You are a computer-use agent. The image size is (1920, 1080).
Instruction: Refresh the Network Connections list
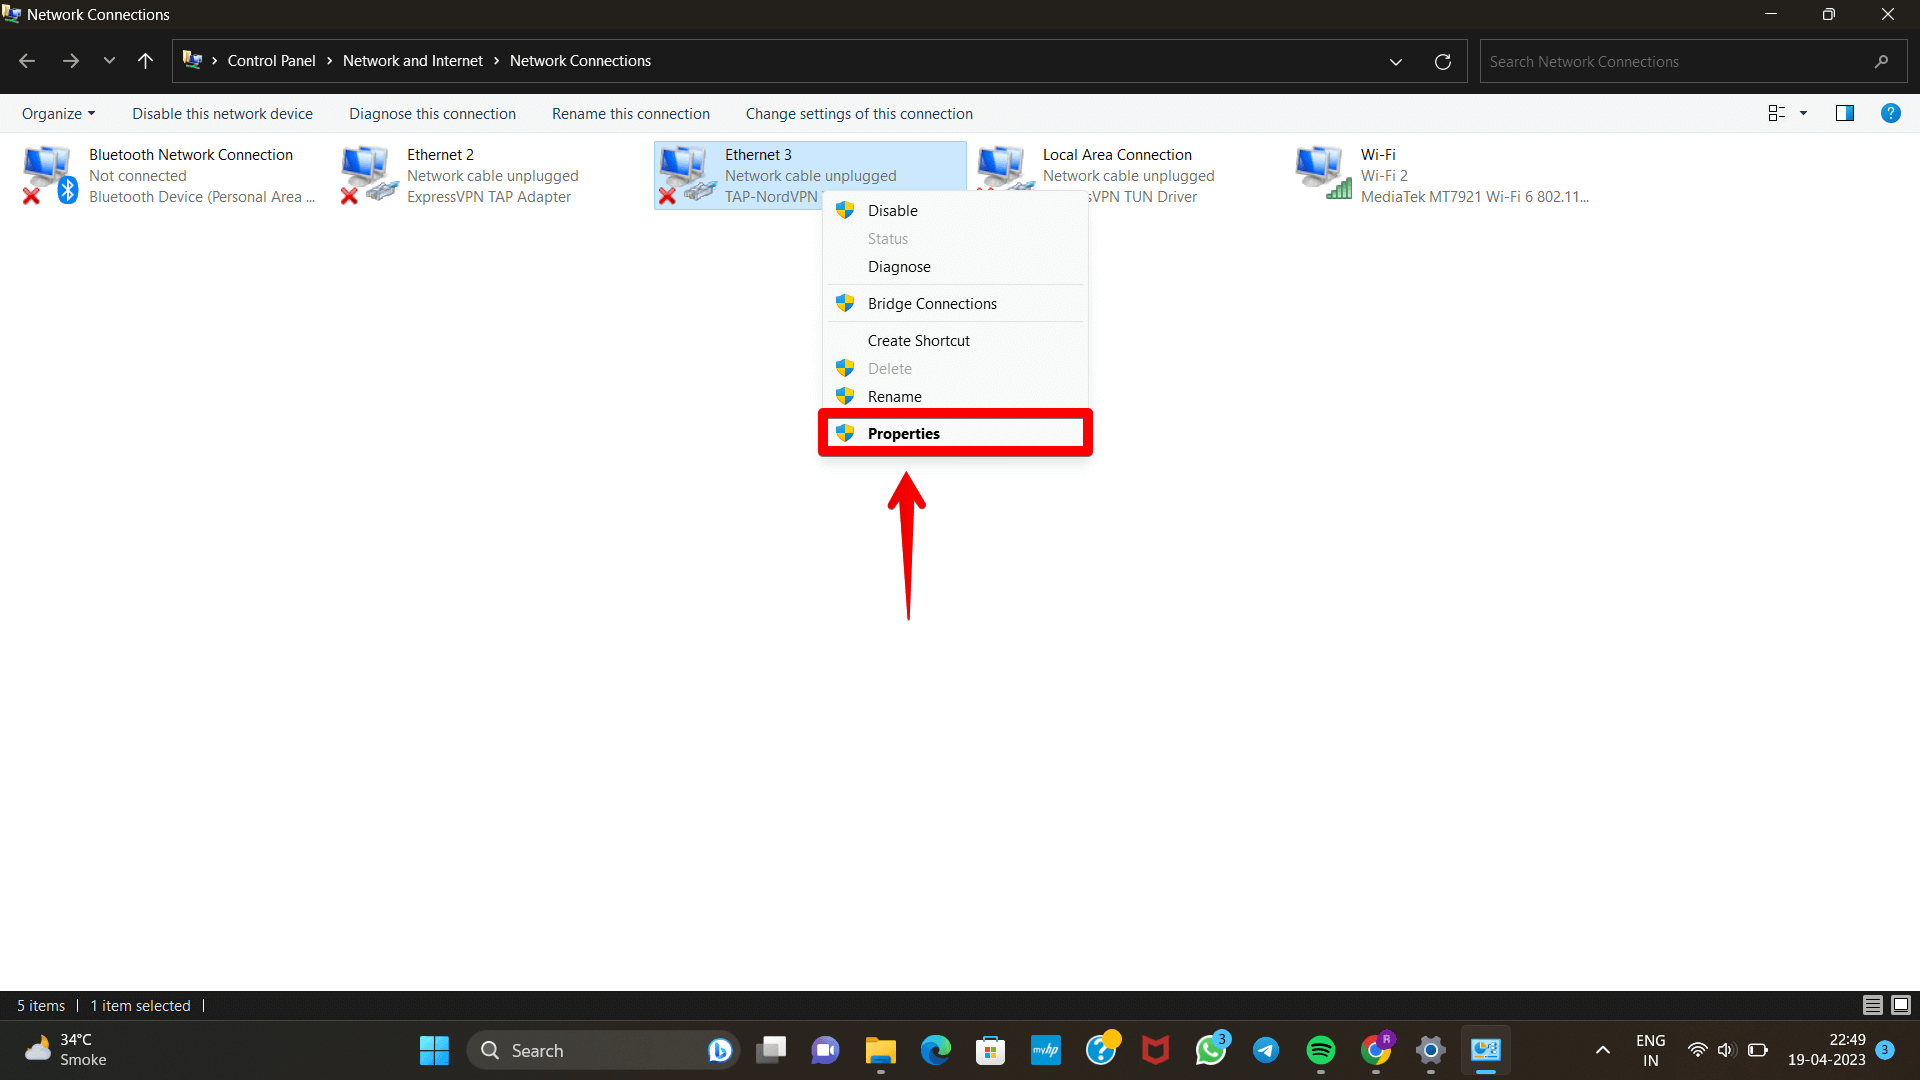click(x=1442, y=61)
